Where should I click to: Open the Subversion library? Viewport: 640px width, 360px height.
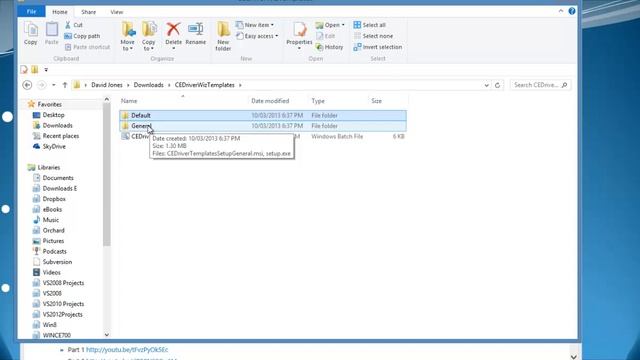(x=57, y=262)
